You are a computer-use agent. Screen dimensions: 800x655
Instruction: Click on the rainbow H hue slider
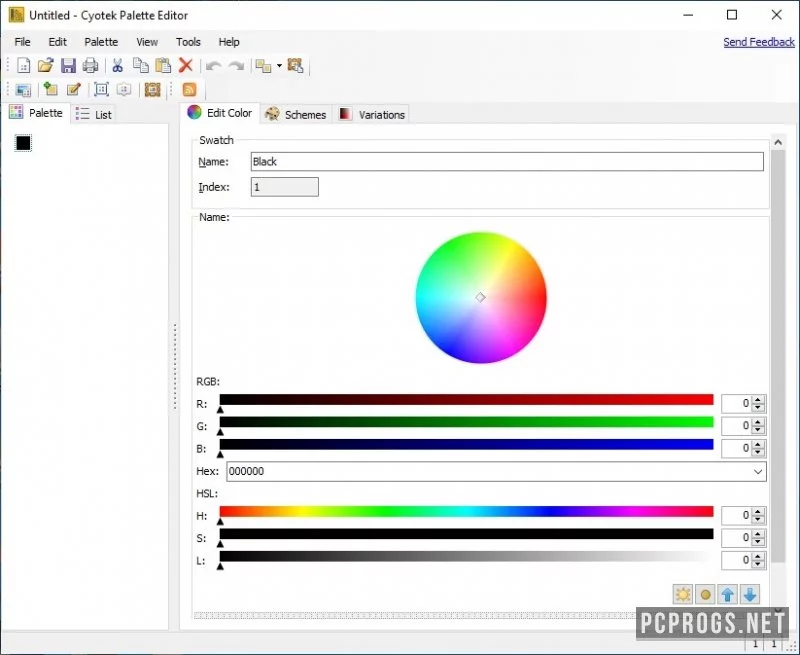point(466,511)
